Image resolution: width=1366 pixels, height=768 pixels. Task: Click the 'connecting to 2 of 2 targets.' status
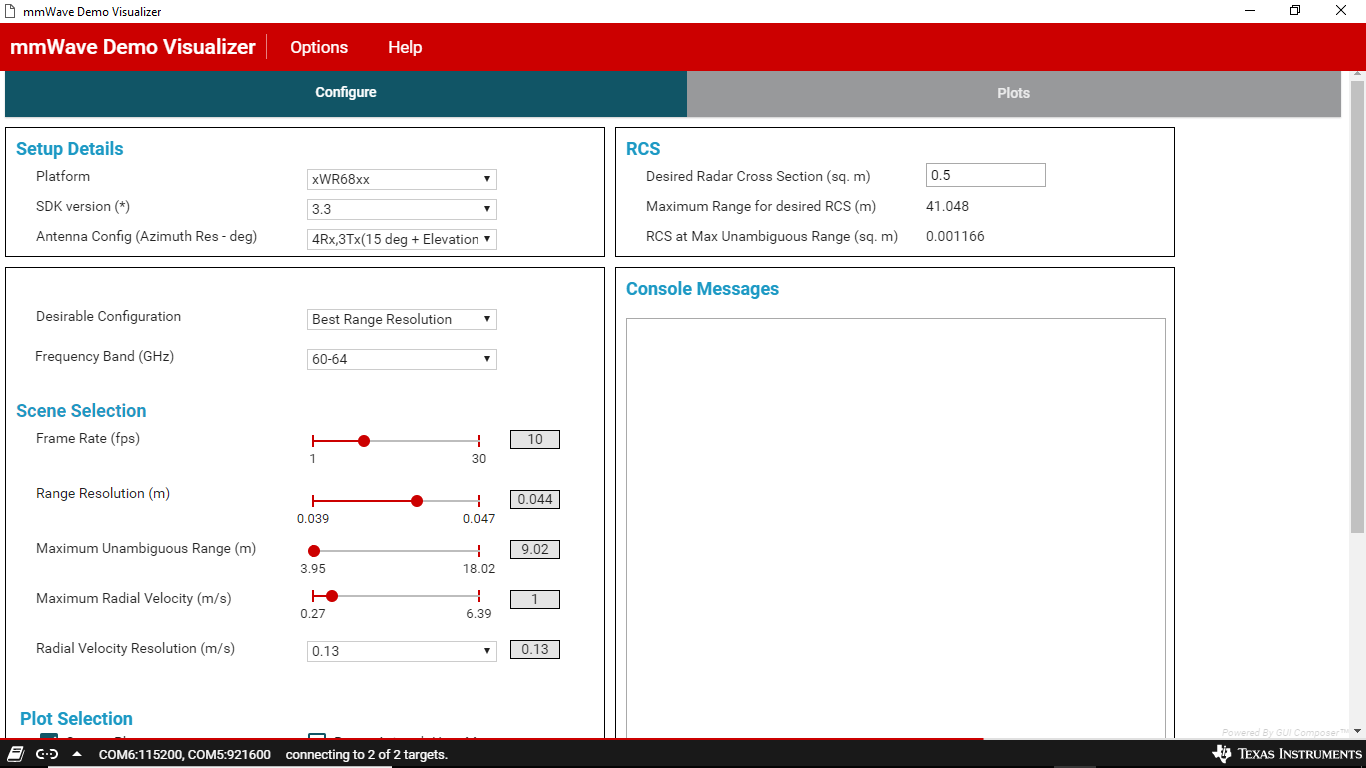click(367, 754)
